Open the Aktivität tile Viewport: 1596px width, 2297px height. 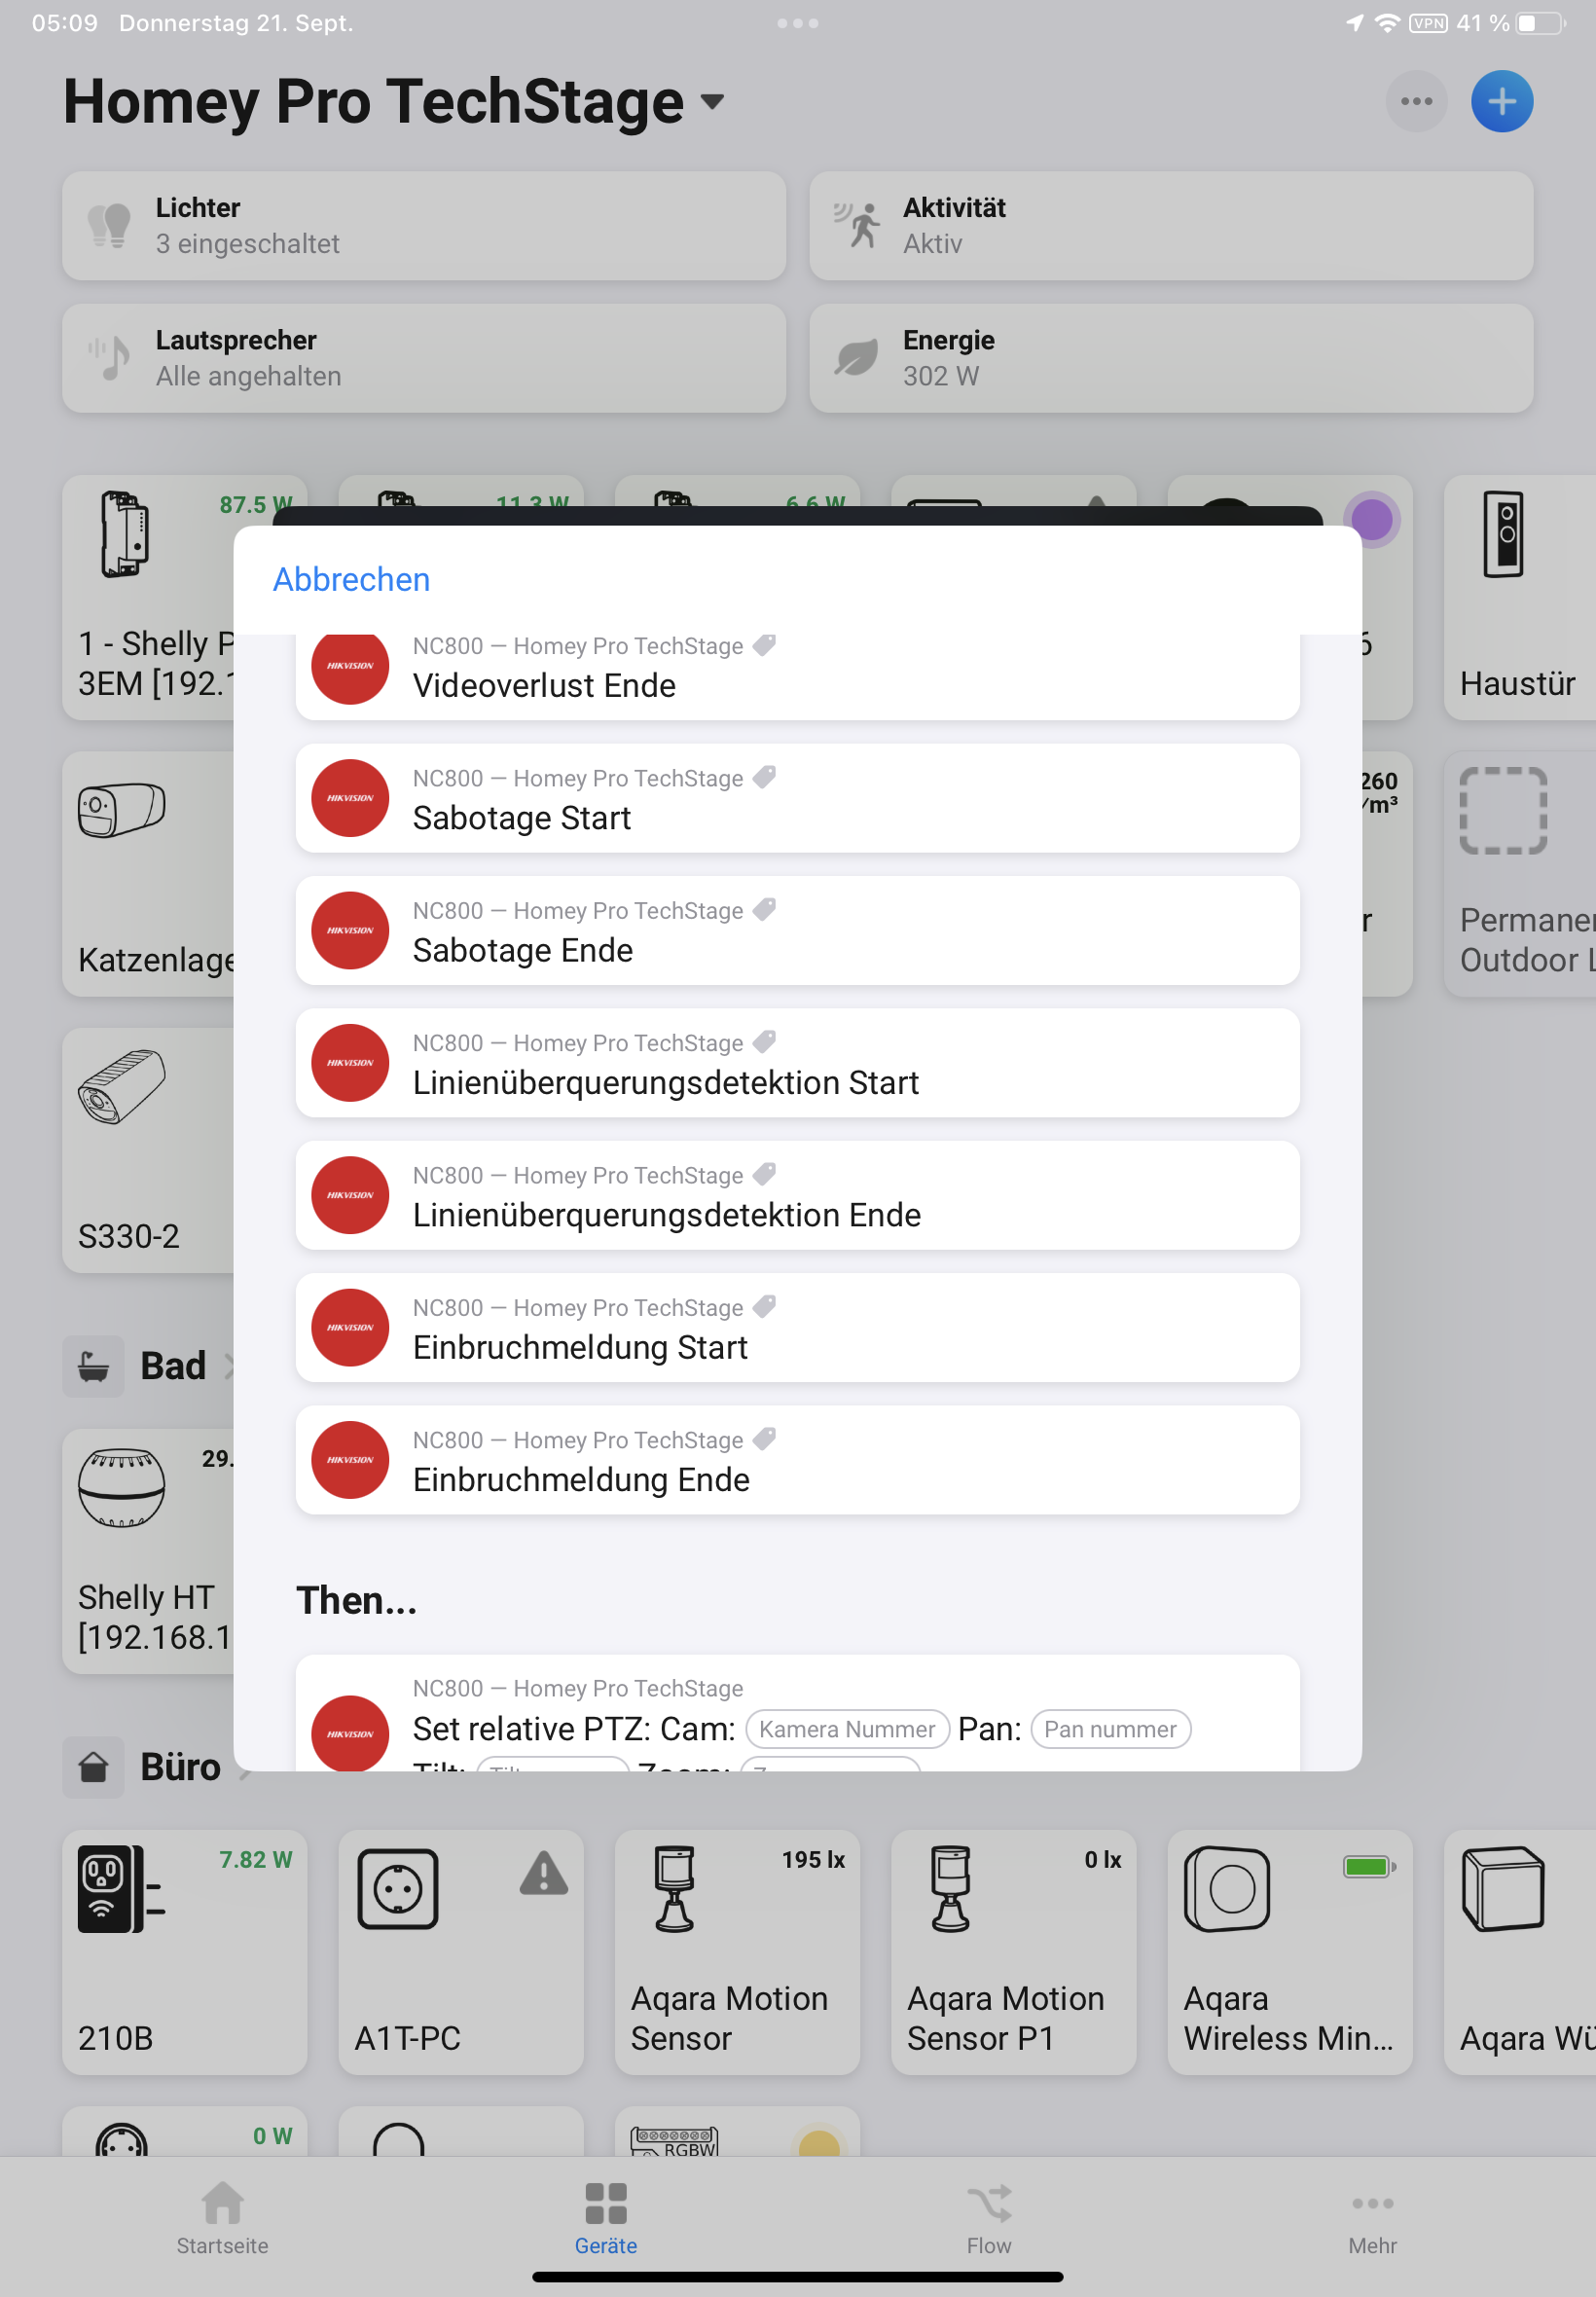coord(1170,225)
